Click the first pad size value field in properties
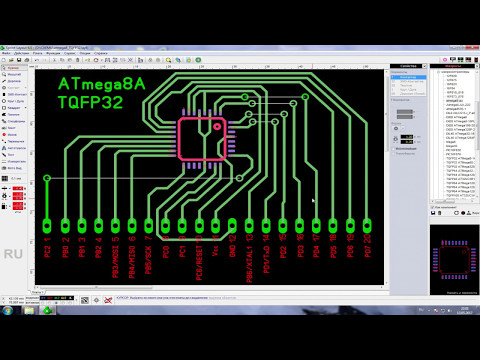Screen dimensions: 480x360 [406, 137]
